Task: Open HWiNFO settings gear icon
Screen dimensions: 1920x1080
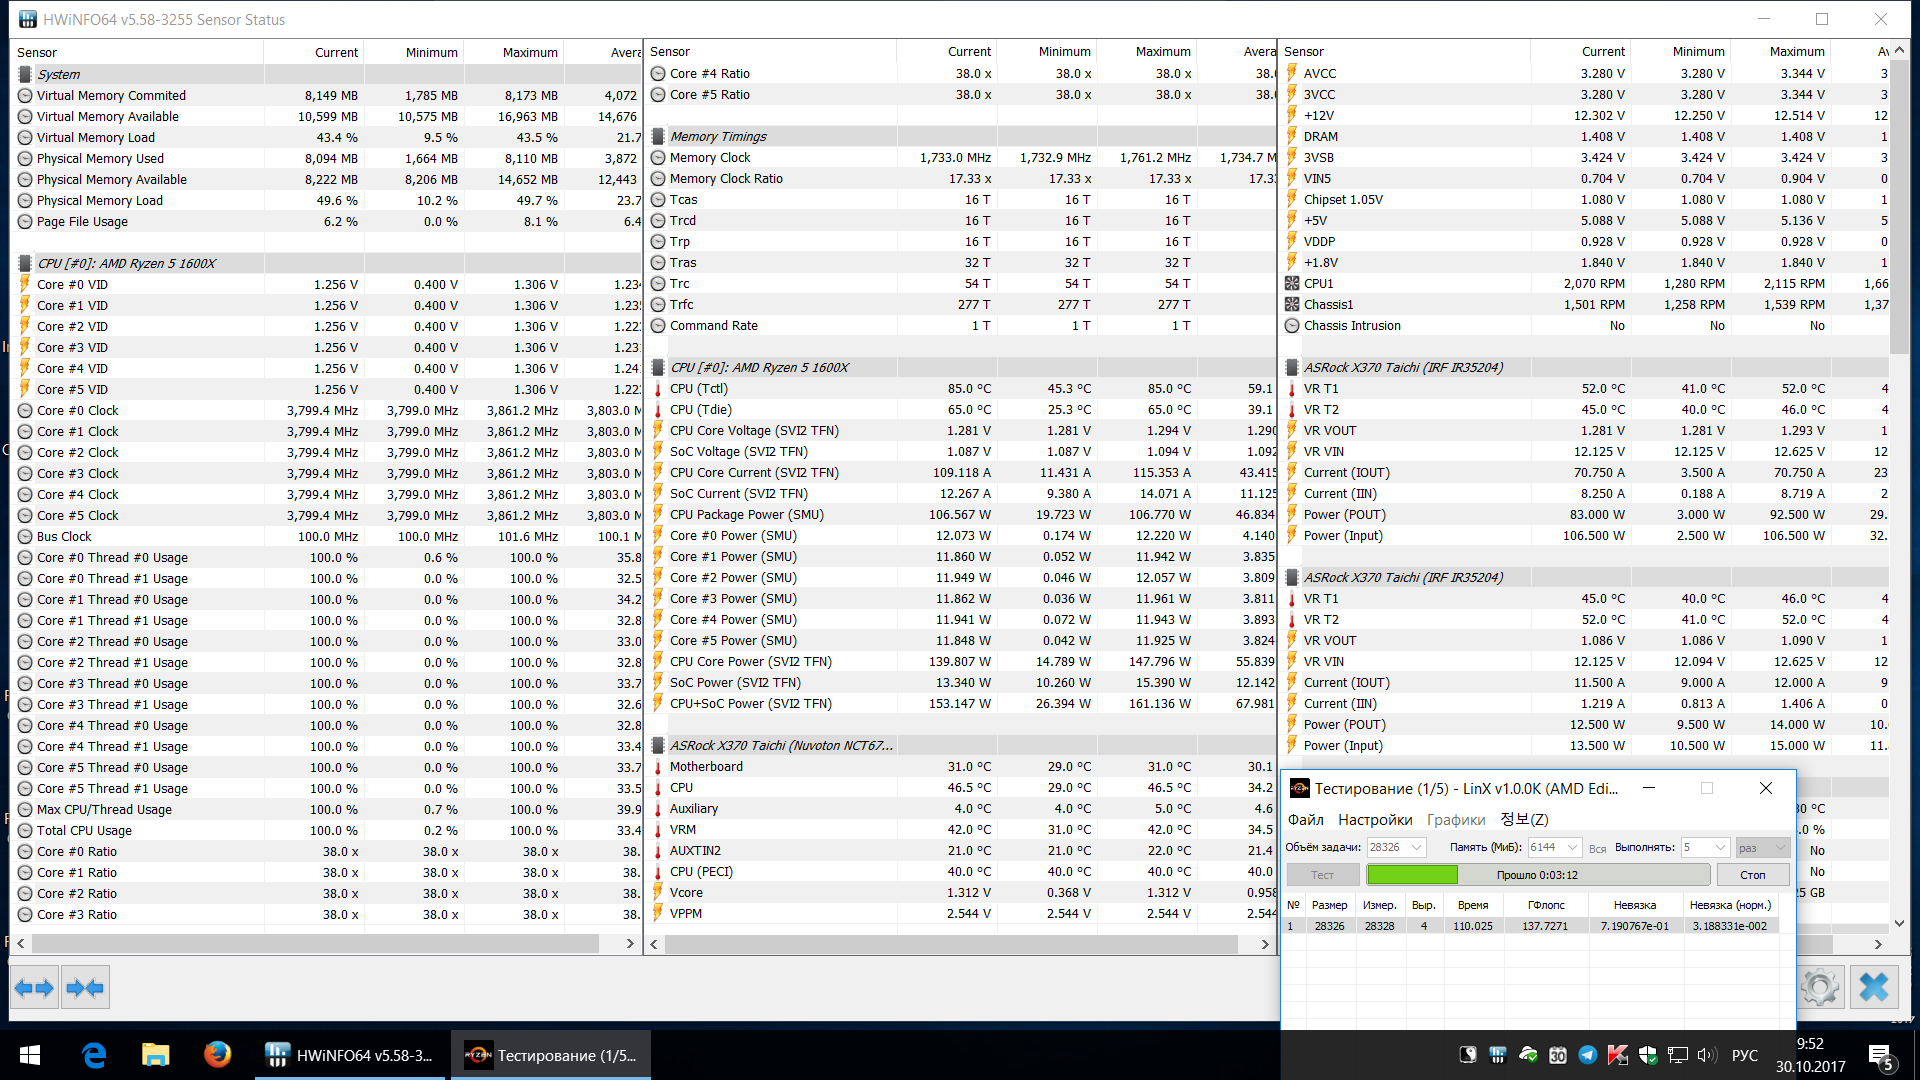Action: pyautogui.click(x=1820, y=988)
